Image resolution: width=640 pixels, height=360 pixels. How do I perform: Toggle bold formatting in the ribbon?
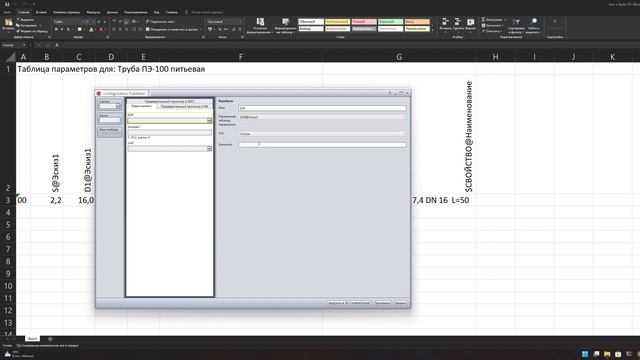(56, 29)
